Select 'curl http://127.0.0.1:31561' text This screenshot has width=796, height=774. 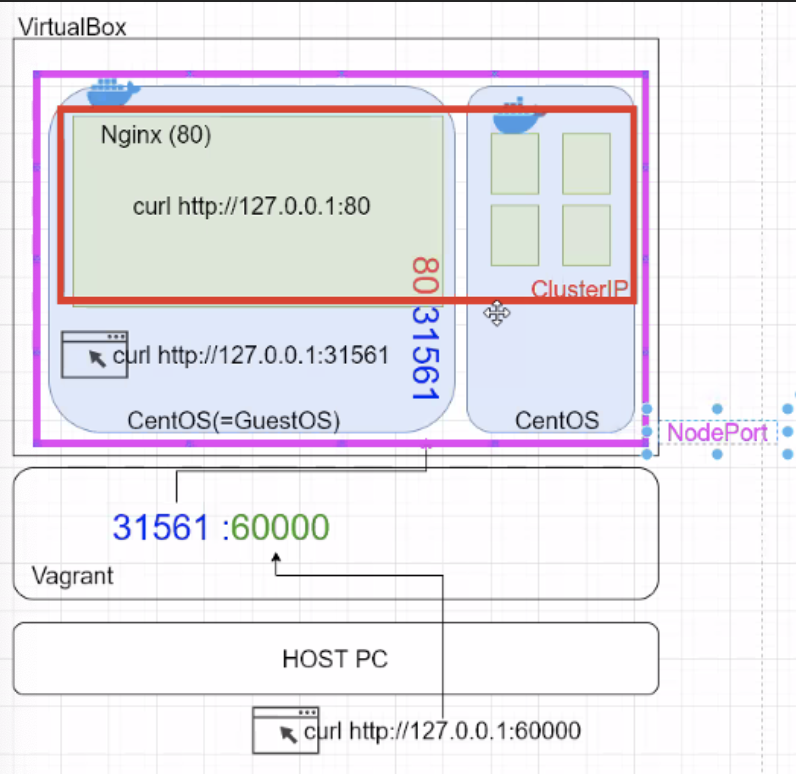(x=251, y=355)
